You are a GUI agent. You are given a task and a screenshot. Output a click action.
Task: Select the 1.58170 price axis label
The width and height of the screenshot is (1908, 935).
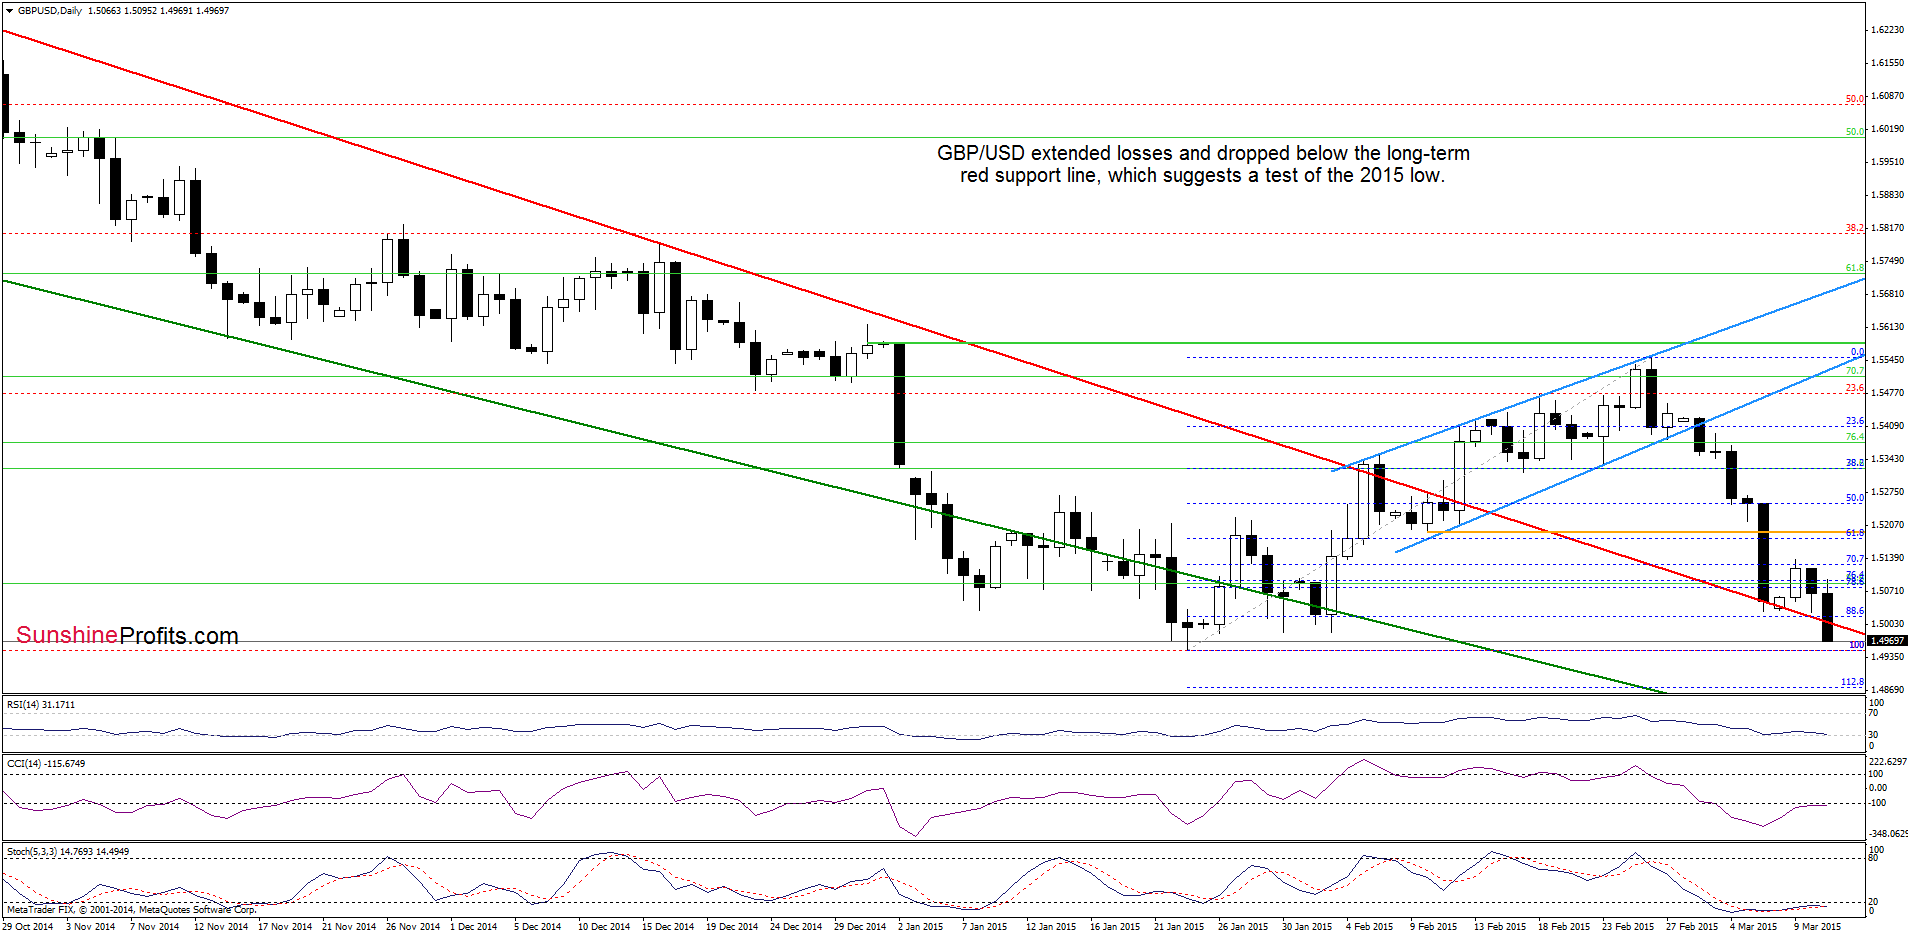[x=1887, y=228]
